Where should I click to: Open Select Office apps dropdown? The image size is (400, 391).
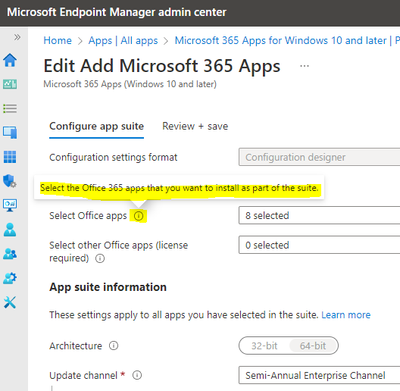[319, 215]
